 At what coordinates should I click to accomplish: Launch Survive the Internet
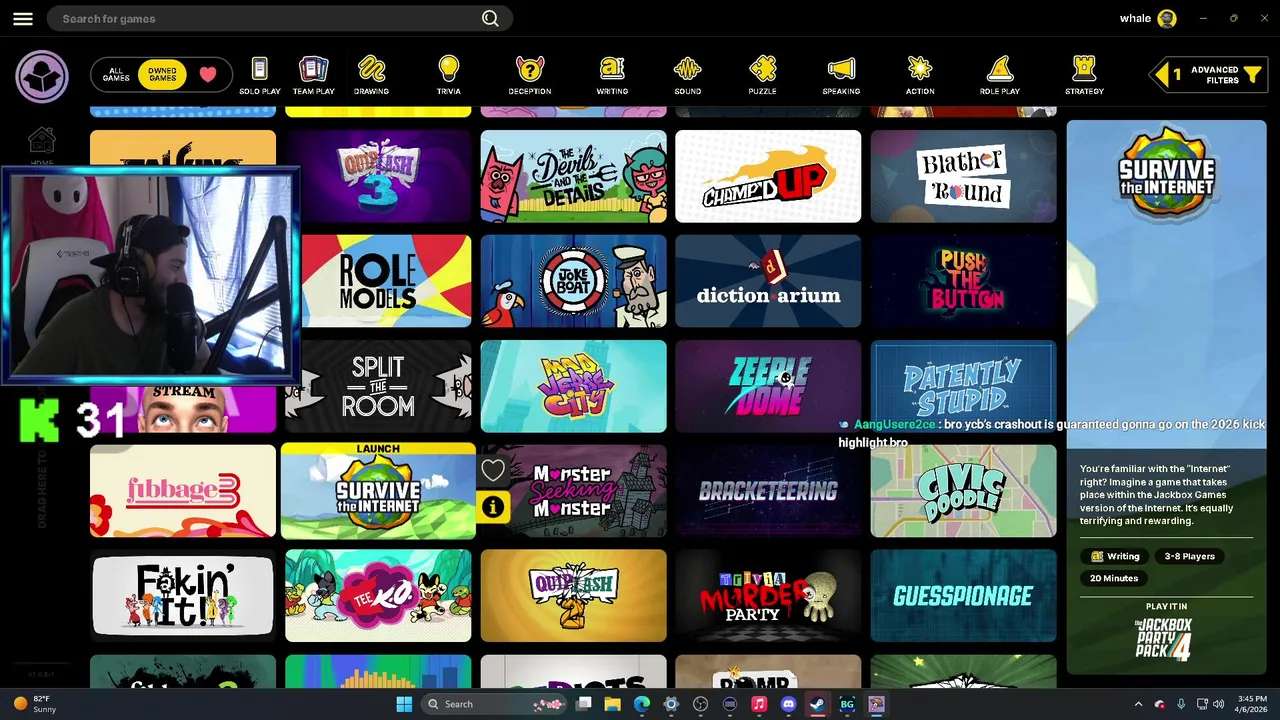point(378,491)
